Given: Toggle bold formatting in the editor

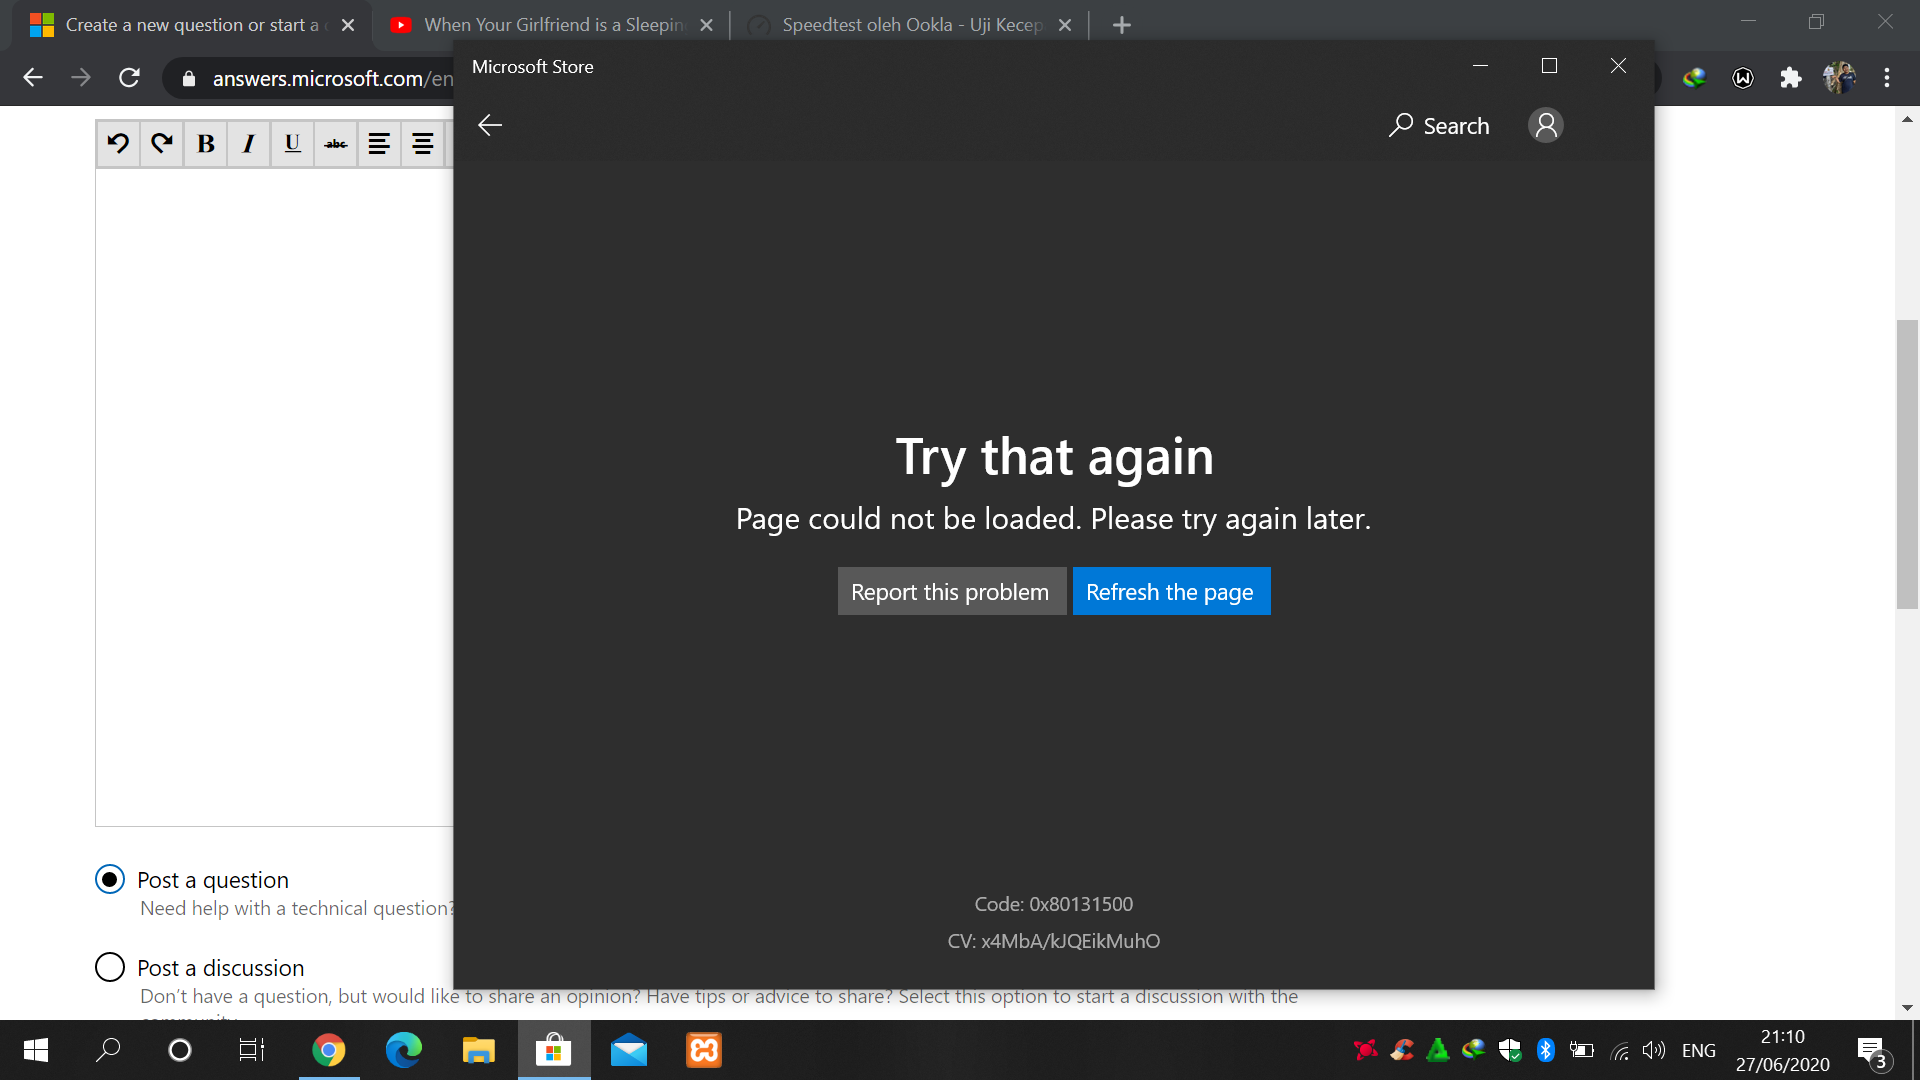Looking at the screenshot, I should point(205,143).
